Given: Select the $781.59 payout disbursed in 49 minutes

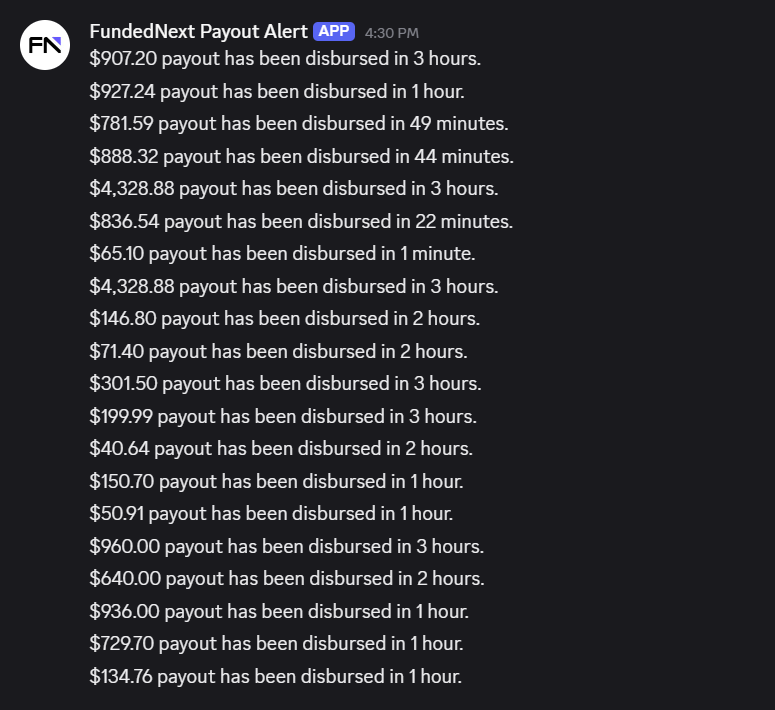Looking at the screenshot, I should click(x=298, y=124).
